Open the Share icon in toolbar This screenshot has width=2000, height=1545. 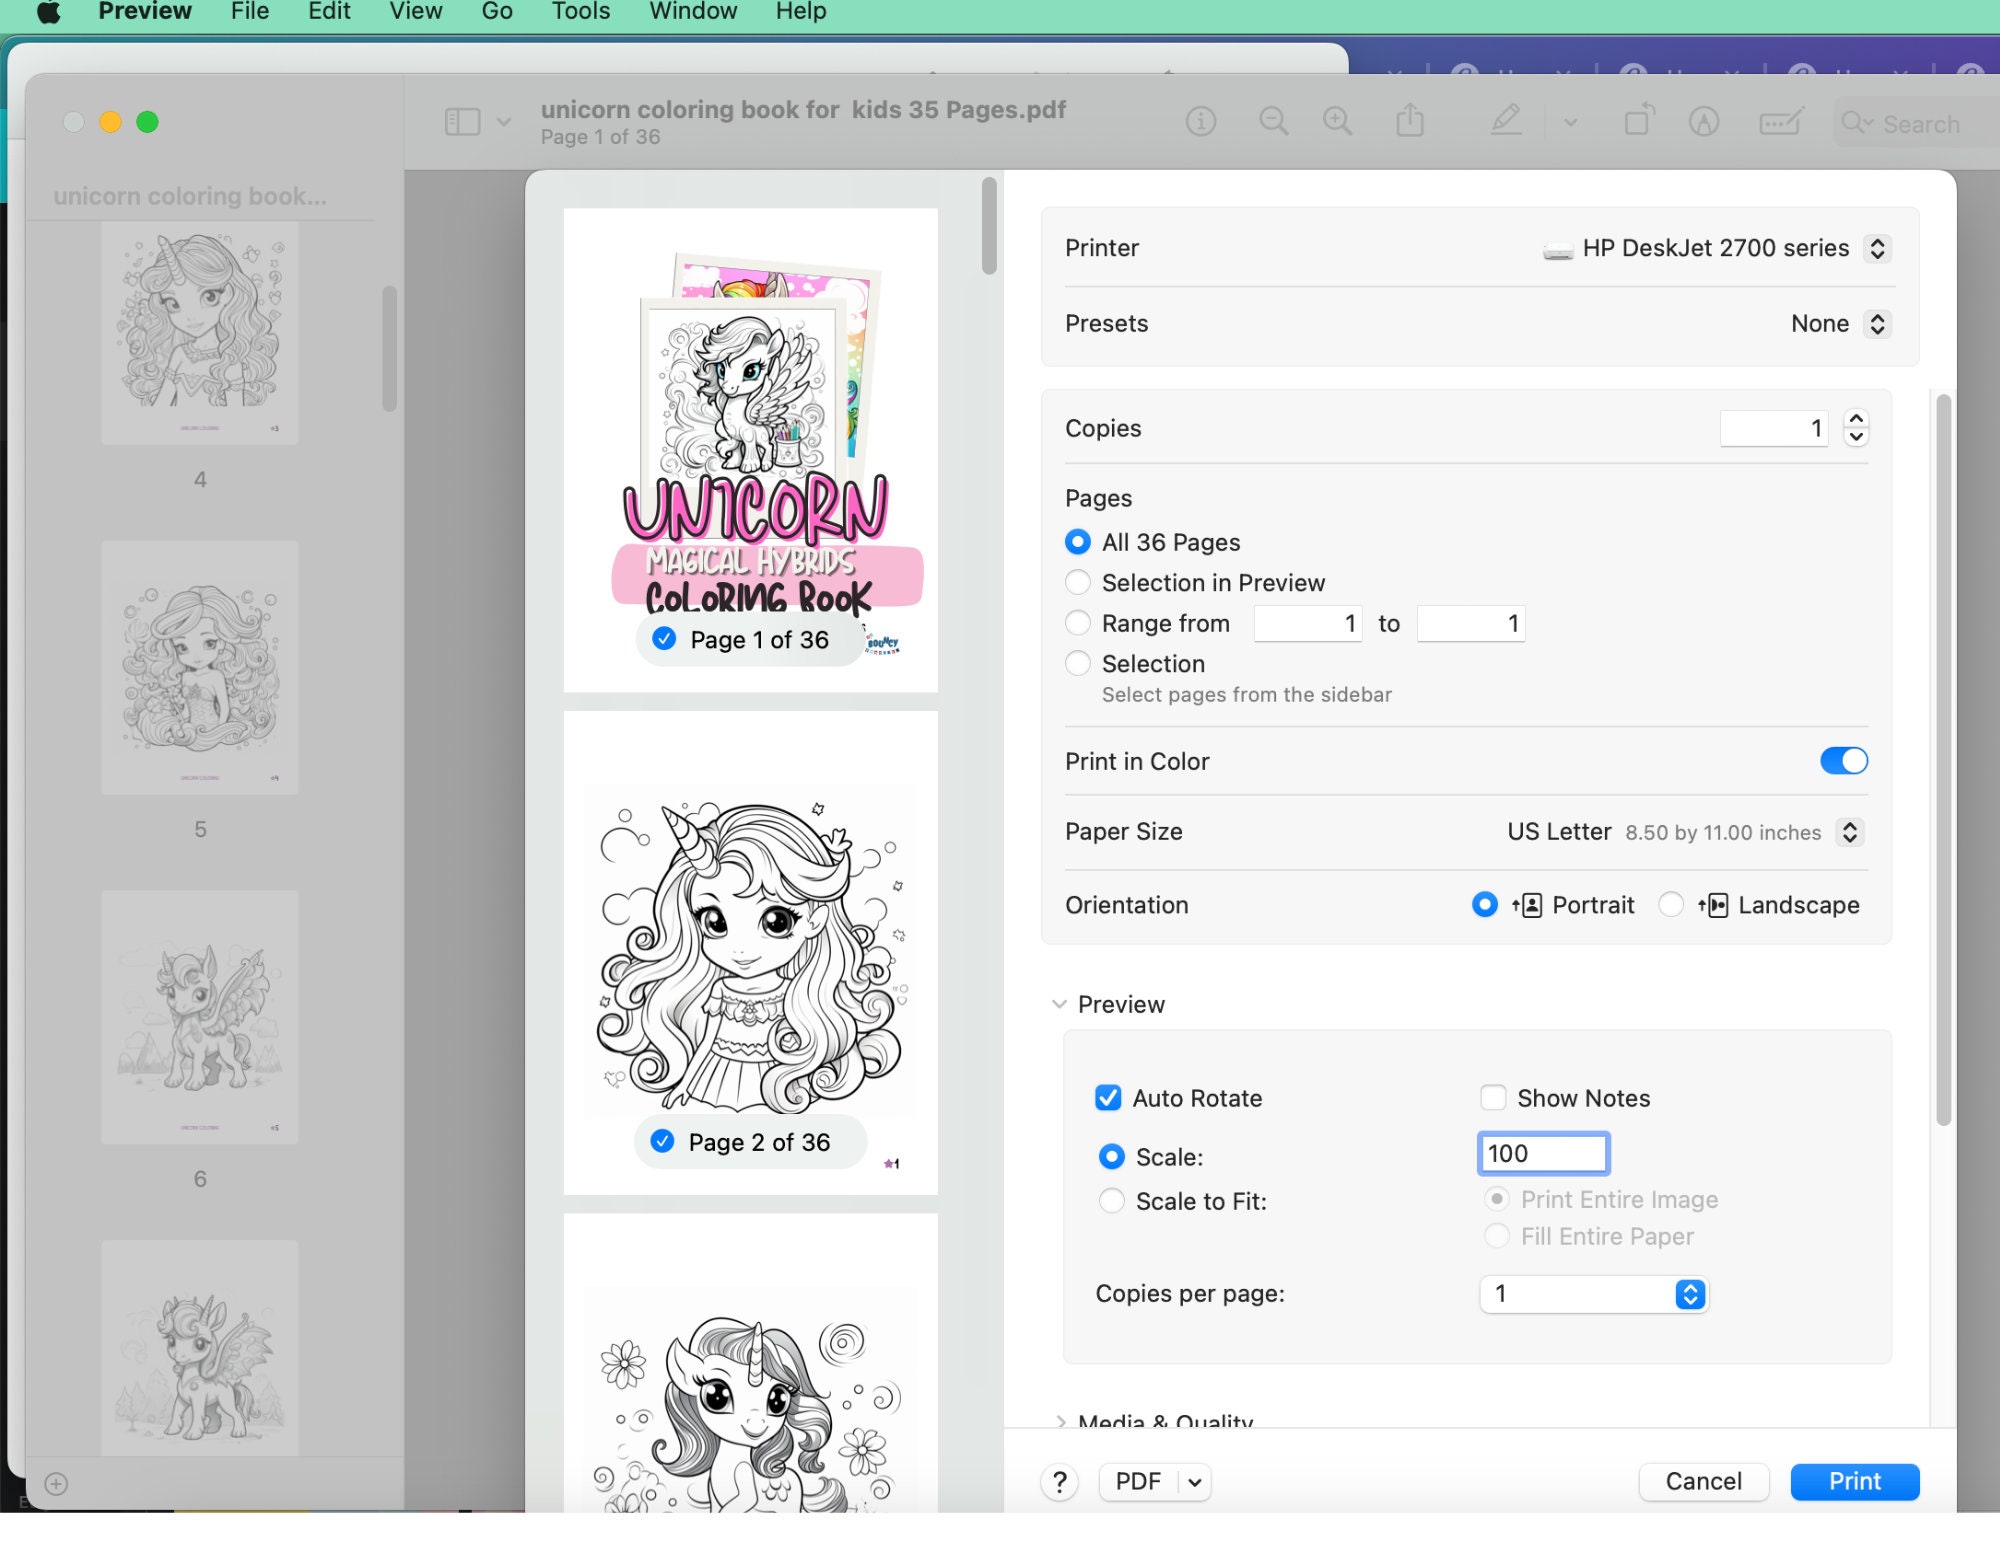tap(1410, 121)
